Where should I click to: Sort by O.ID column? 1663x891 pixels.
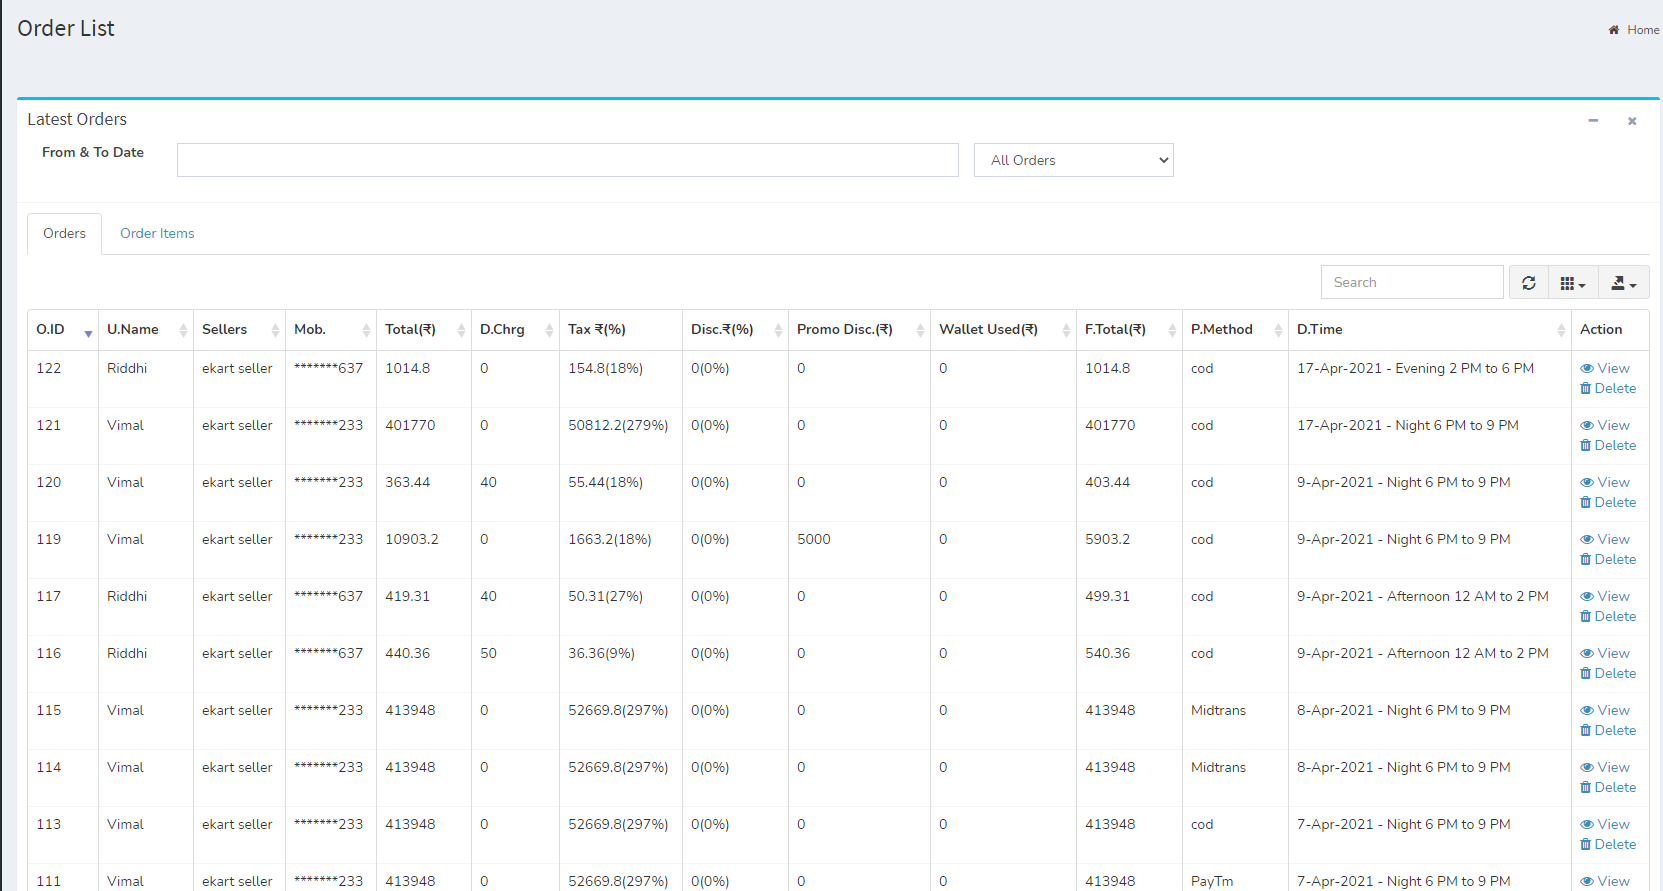pos(63,330)
